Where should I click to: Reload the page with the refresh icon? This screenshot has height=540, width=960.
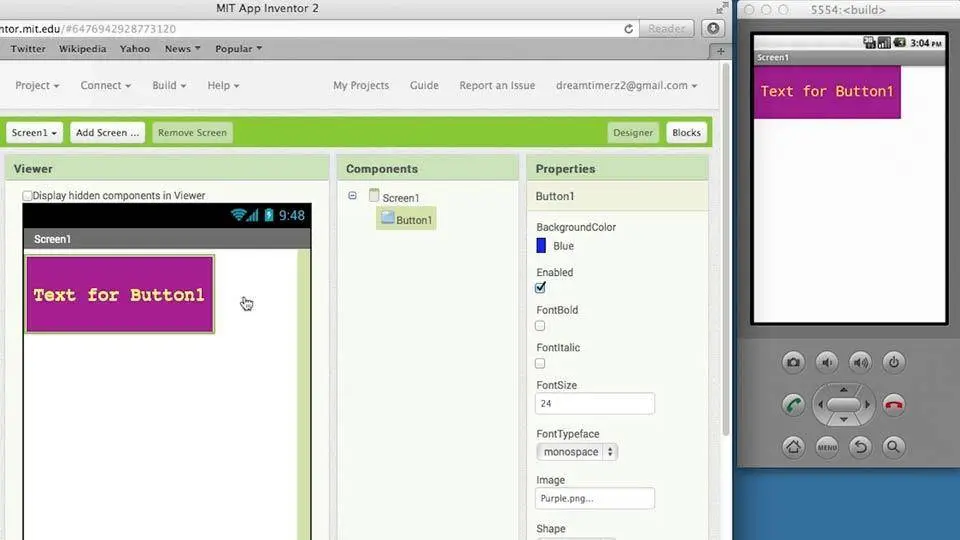point(628,29)
